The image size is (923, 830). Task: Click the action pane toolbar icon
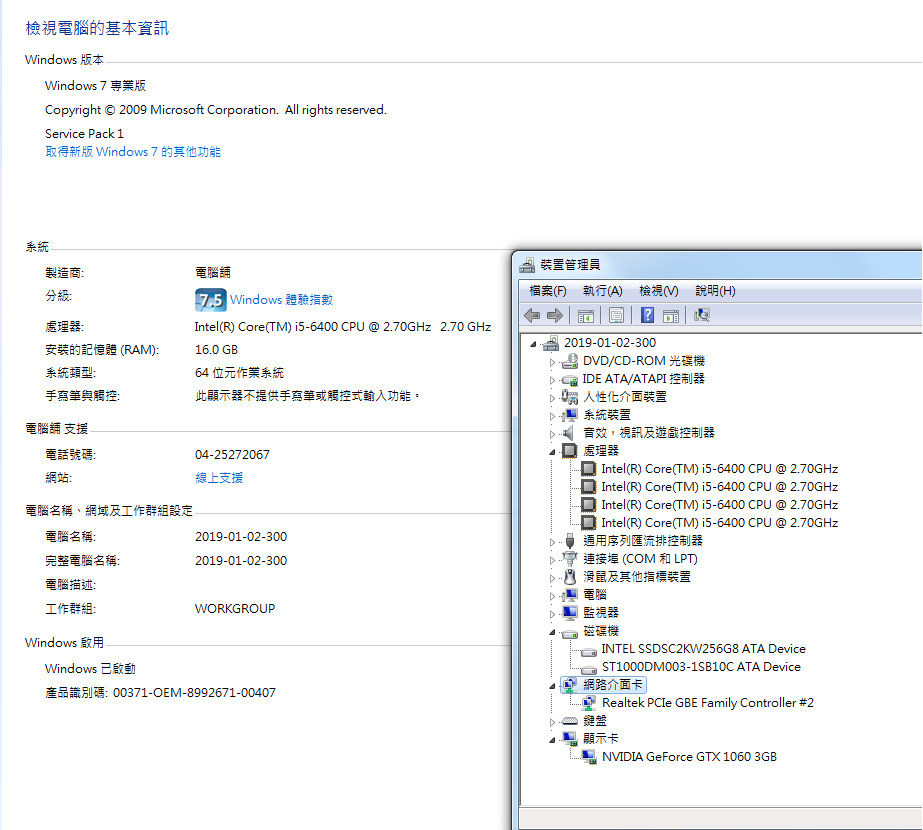[671, 316]
